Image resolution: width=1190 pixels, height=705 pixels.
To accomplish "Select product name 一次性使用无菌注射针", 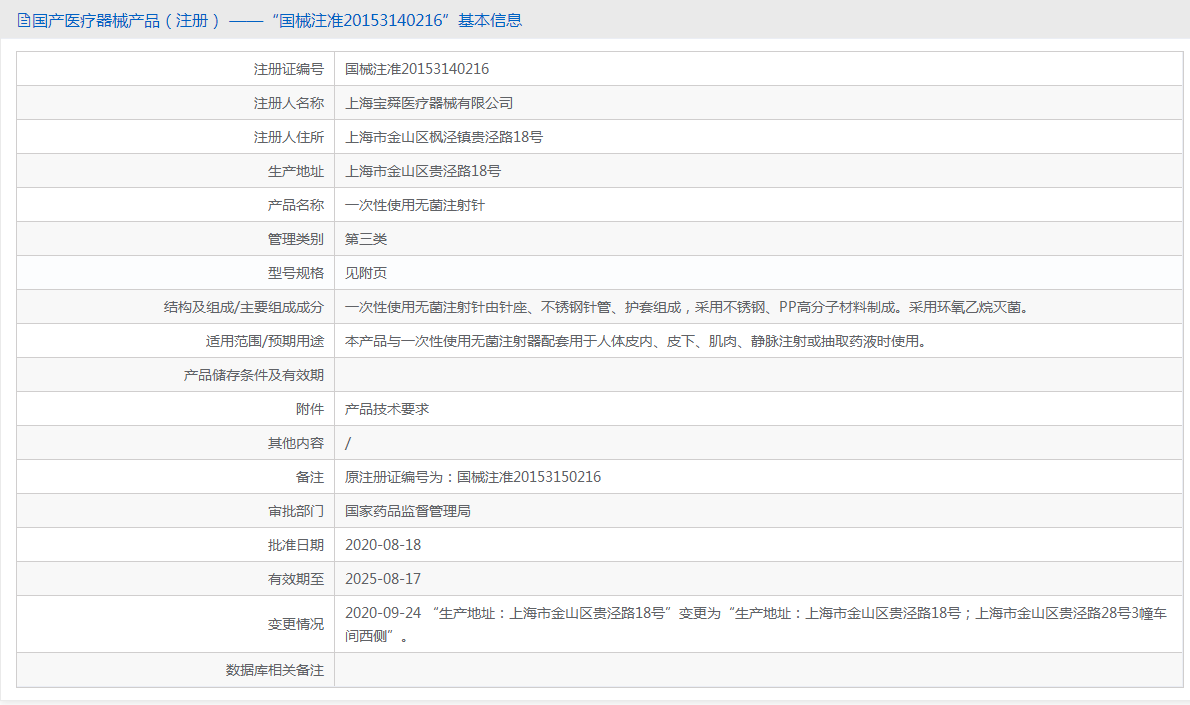I will [x=414, y=205].
